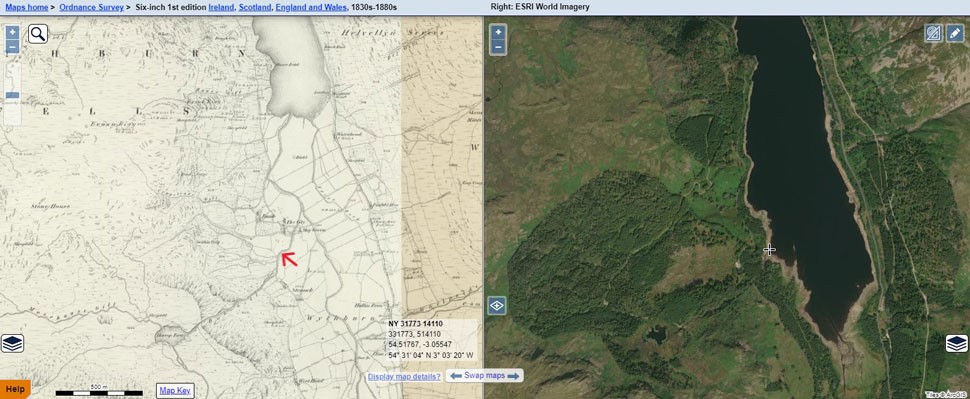
Task: Zoom in on the left historic map
Action: click(12, 32)
